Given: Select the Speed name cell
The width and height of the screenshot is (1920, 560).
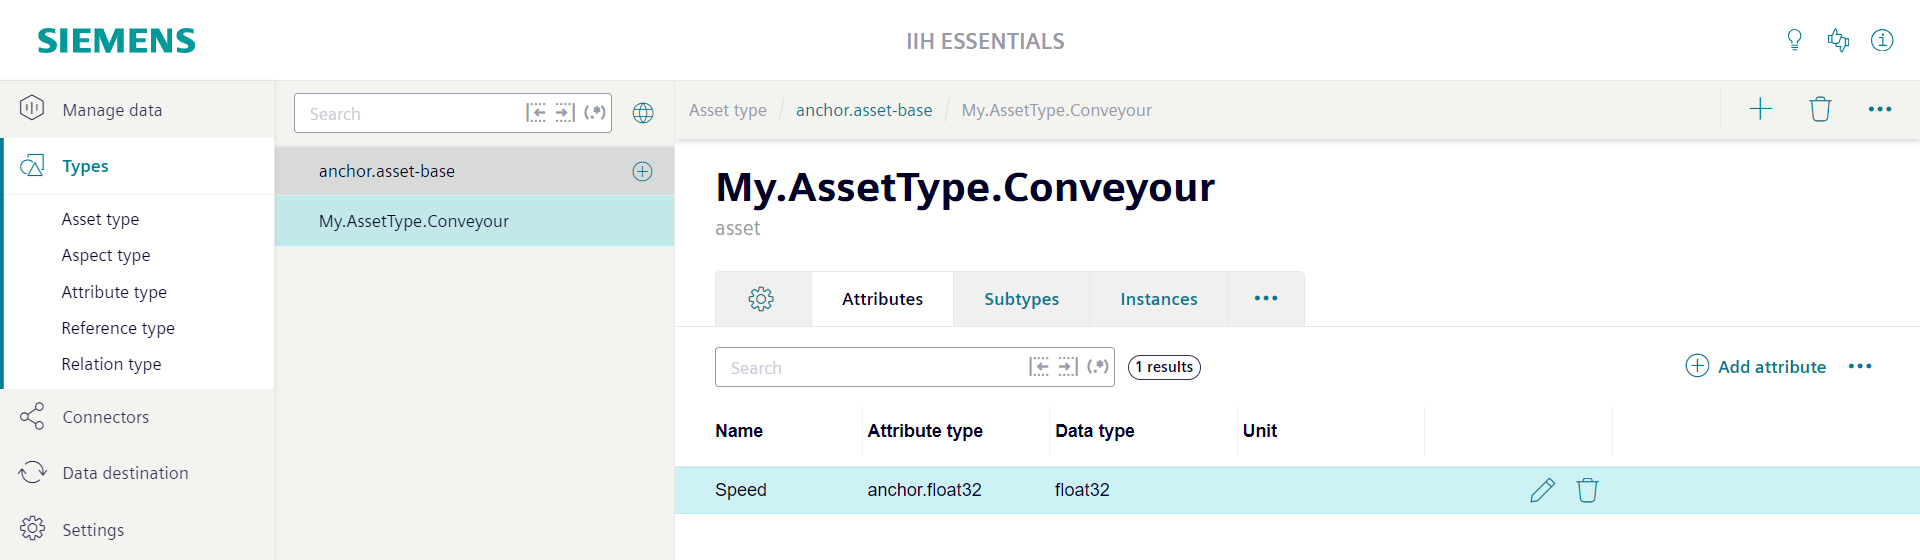Looking at the screenshot, I should pyautogui.click(x=741, y=490).
